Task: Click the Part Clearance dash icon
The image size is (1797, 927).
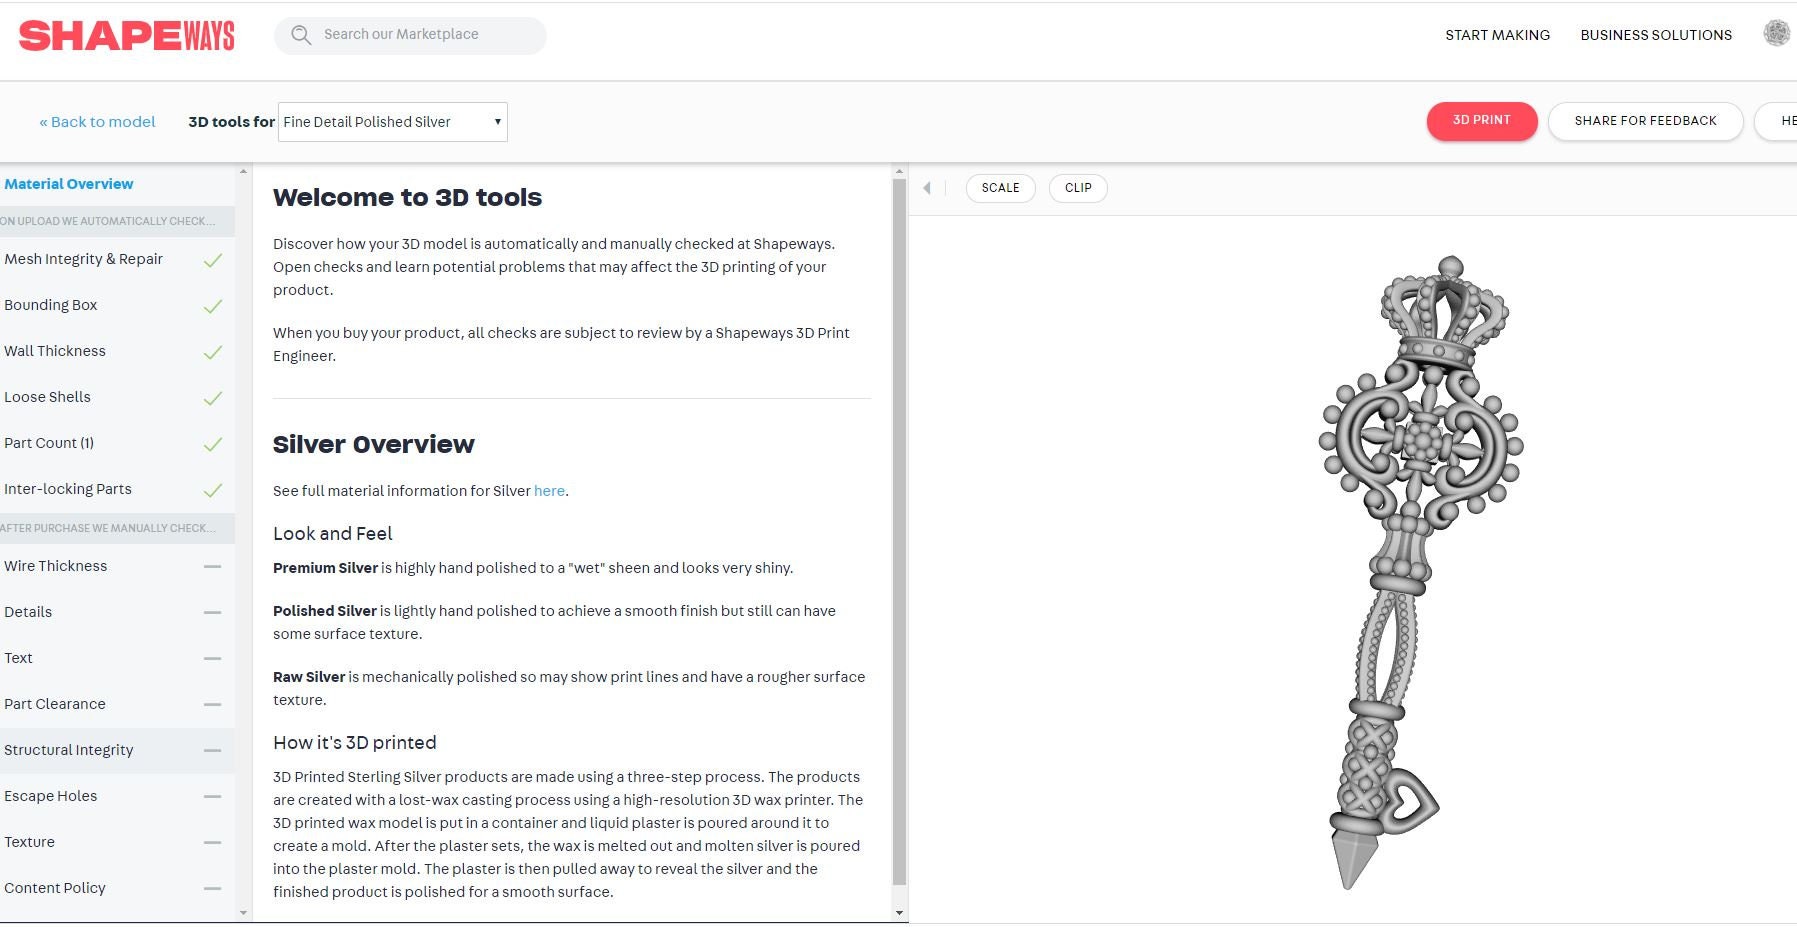Action: coord(212,704)
